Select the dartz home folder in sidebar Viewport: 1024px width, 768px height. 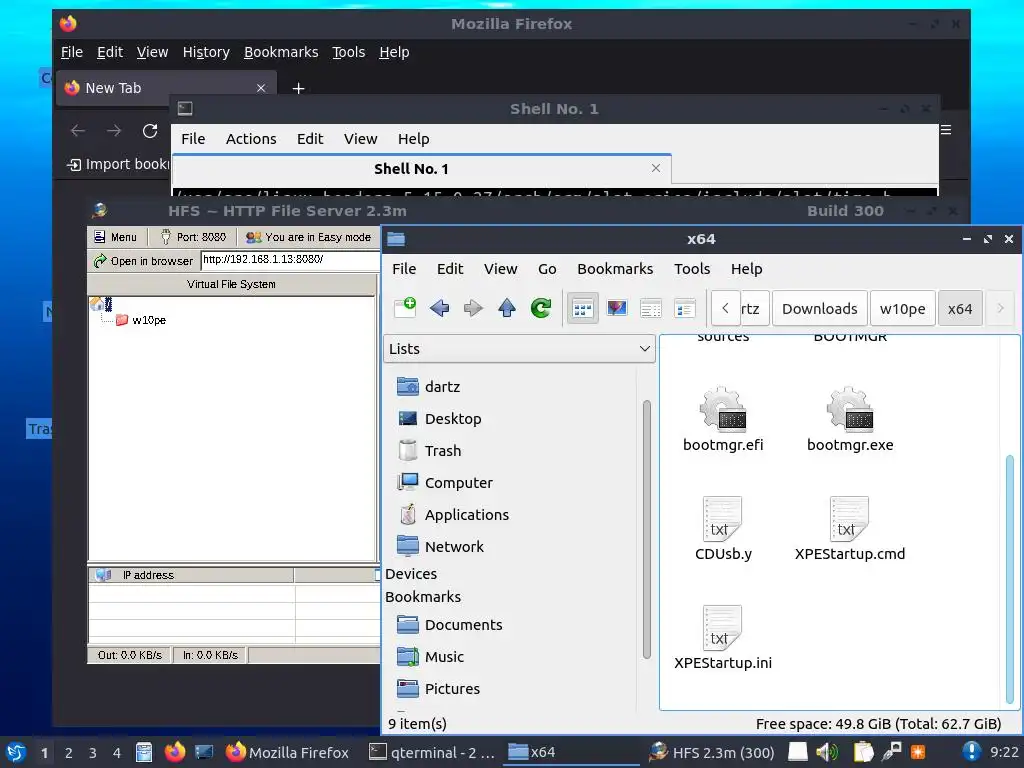pyautogui.click(x=428, y=387)
